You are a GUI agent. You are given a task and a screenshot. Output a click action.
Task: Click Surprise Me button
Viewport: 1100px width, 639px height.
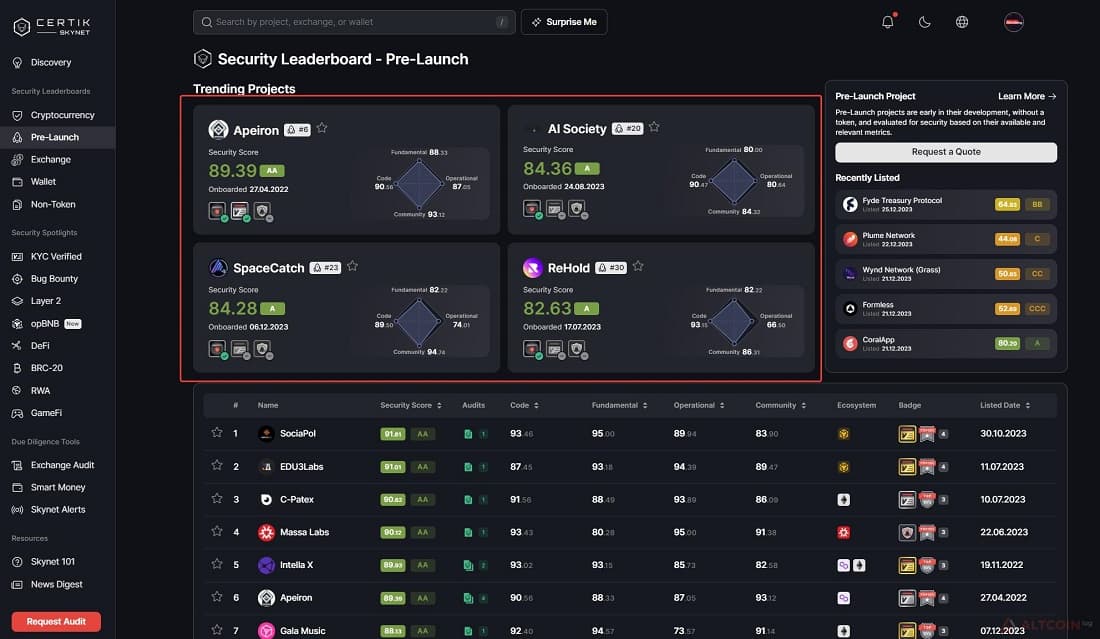(564, 22)
